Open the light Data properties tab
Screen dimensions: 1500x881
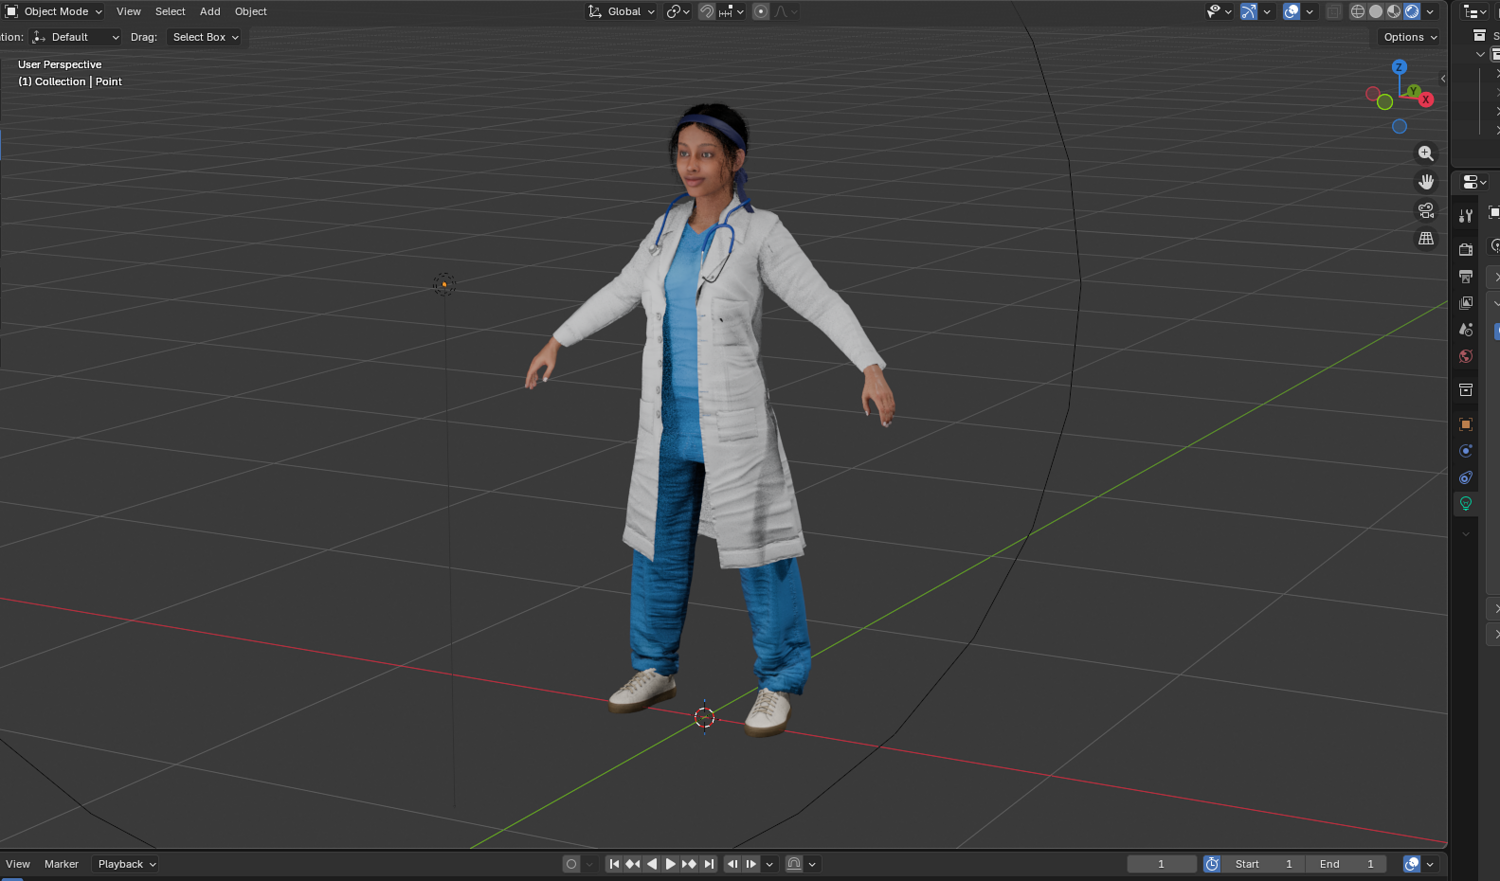click(1466, 504)
